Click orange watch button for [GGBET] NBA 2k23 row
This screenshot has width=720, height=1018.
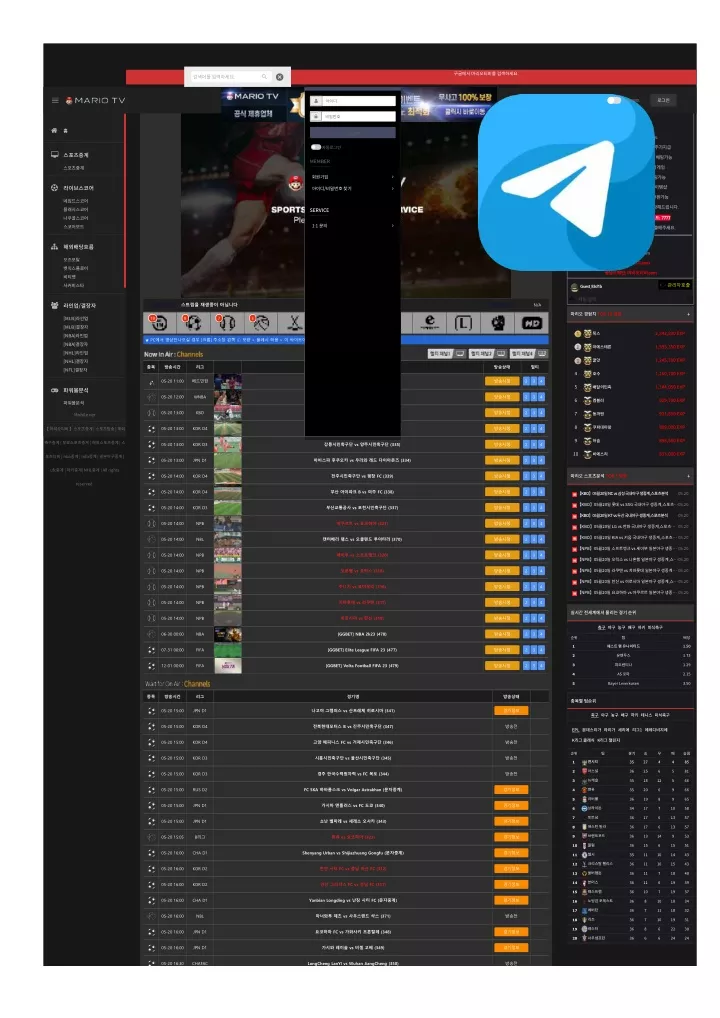coord(502,634)
